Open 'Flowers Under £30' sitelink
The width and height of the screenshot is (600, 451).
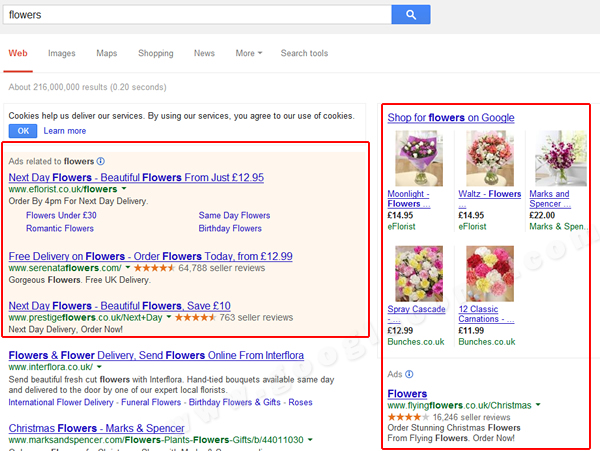(x=61, y=215)
